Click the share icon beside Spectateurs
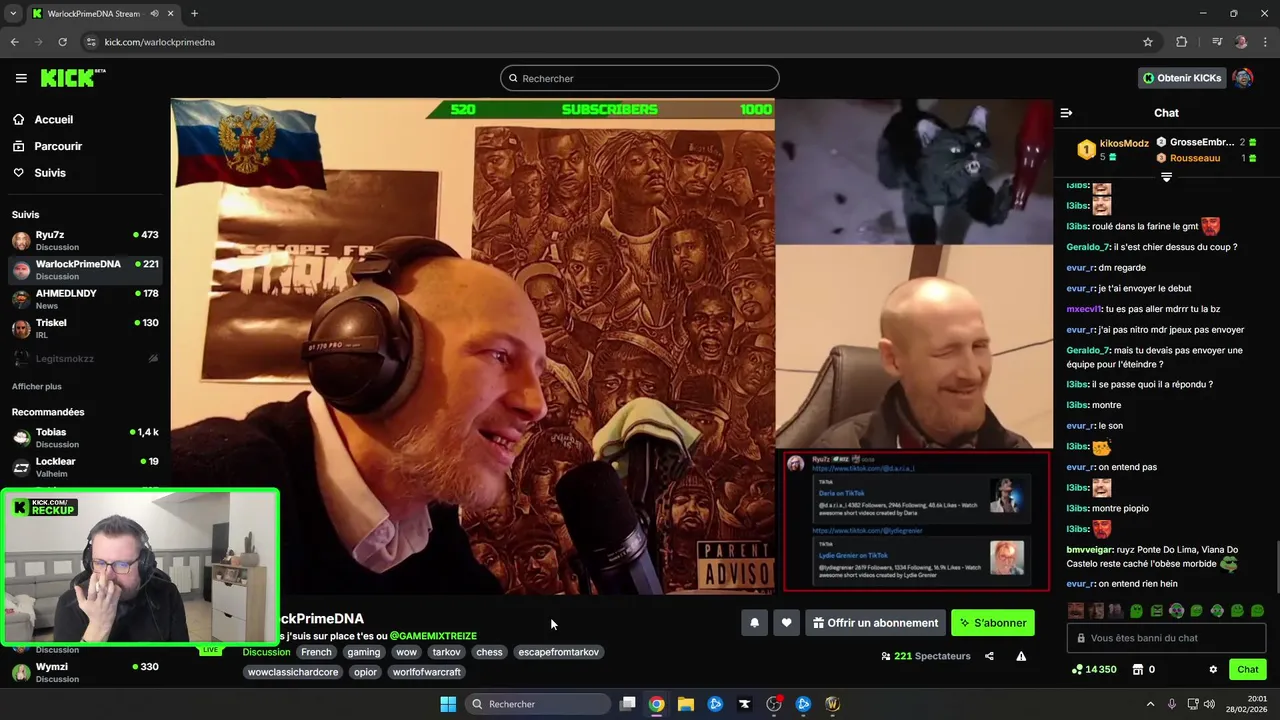The height and width of the screenshot is (720, 1280). pyautogui.click(x=989, y=656)
